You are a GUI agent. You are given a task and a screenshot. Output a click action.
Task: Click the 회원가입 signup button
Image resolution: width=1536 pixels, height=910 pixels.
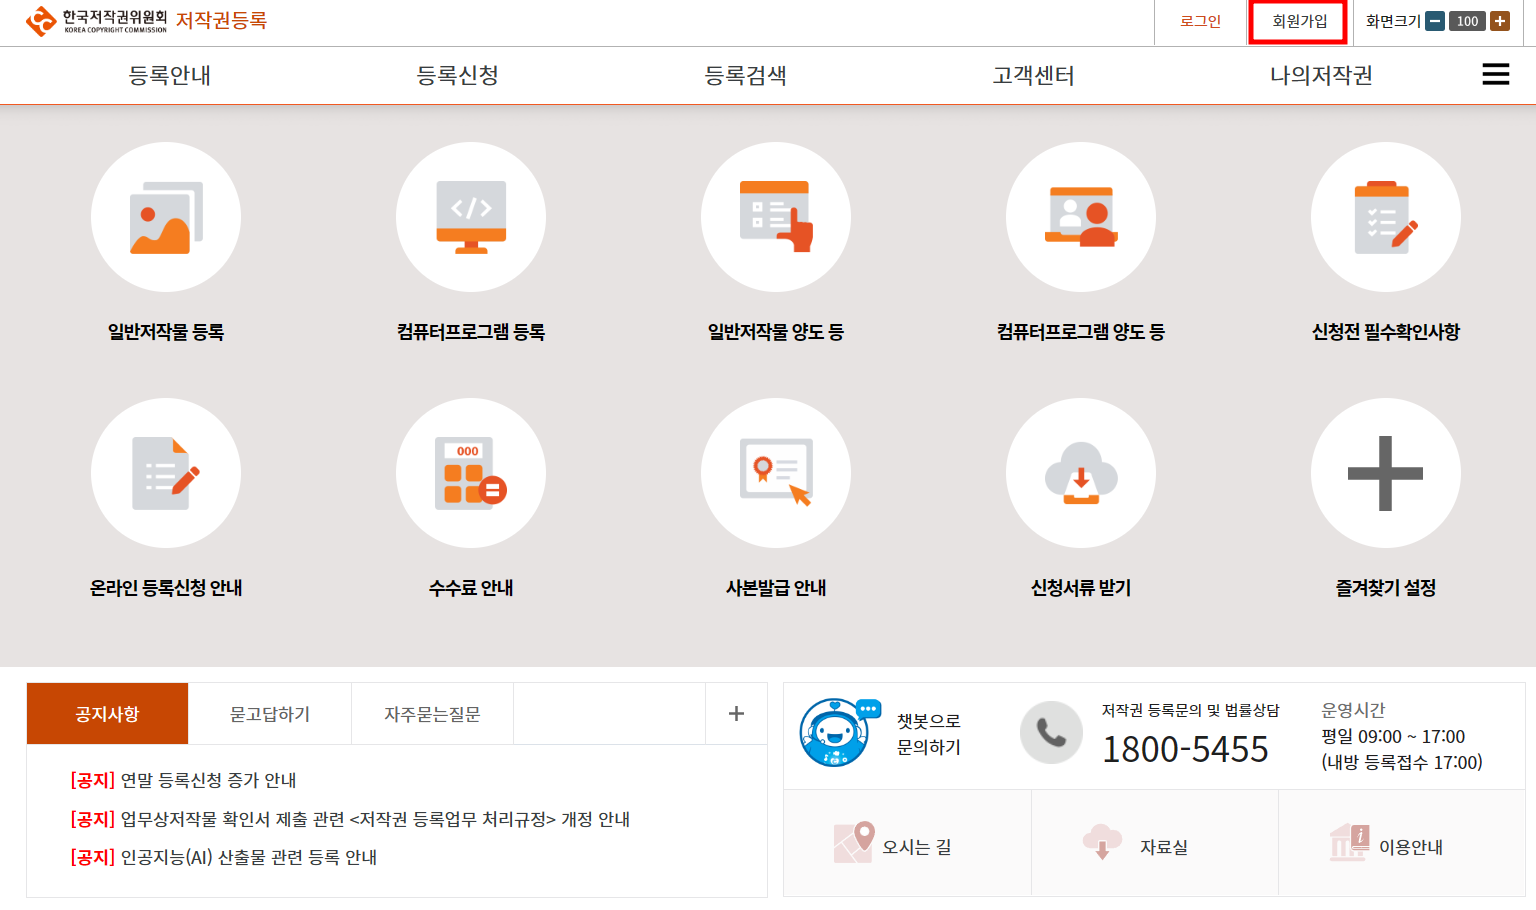coord(1297,20)
